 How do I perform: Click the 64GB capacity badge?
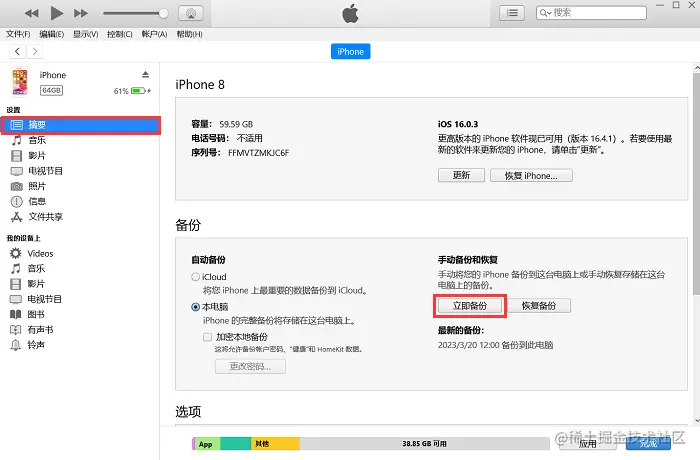(x=51, y=90)
